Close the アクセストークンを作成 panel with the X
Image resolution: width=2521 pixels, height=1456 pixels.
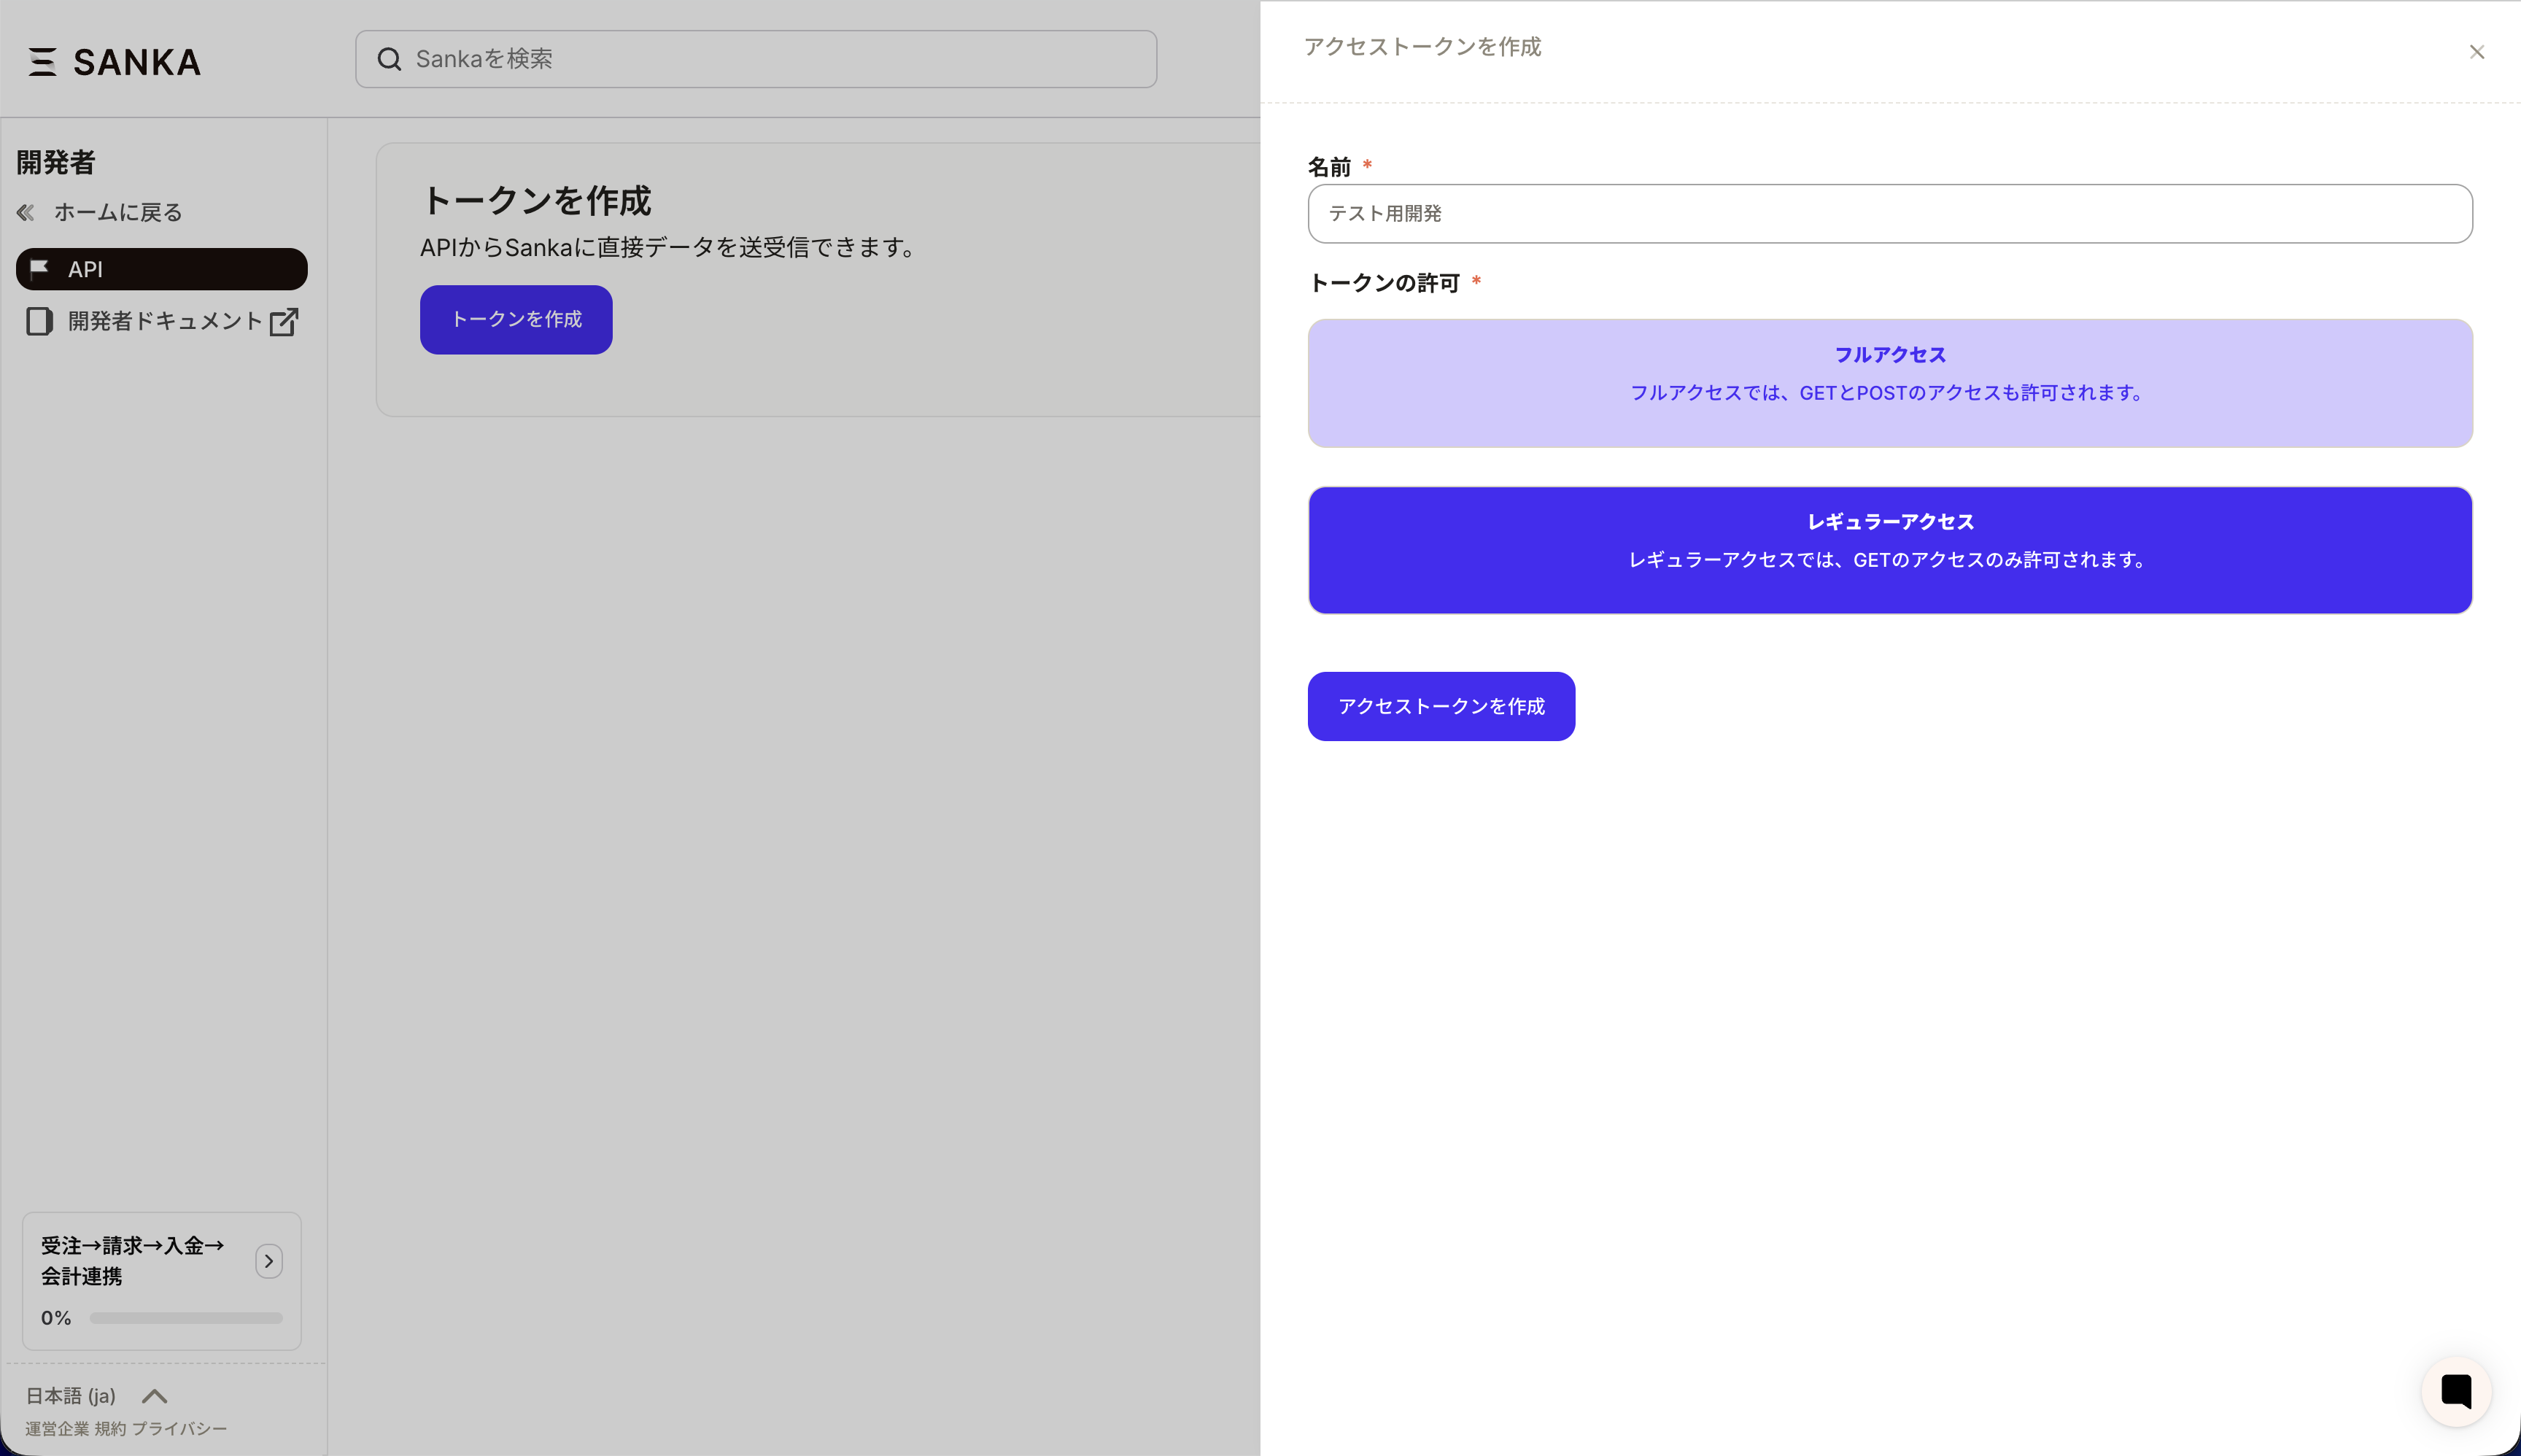coord(2477,51)
